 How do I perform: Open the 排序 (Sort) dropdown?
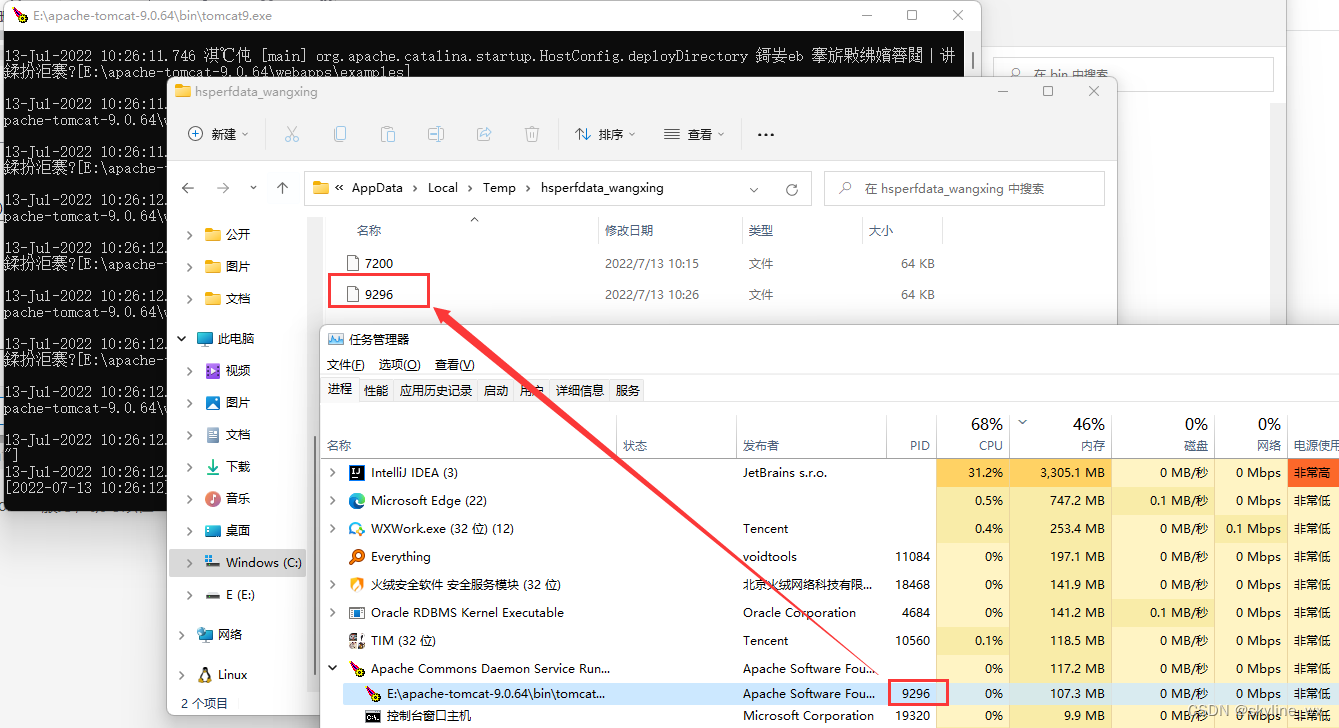(x=606, y=134)
